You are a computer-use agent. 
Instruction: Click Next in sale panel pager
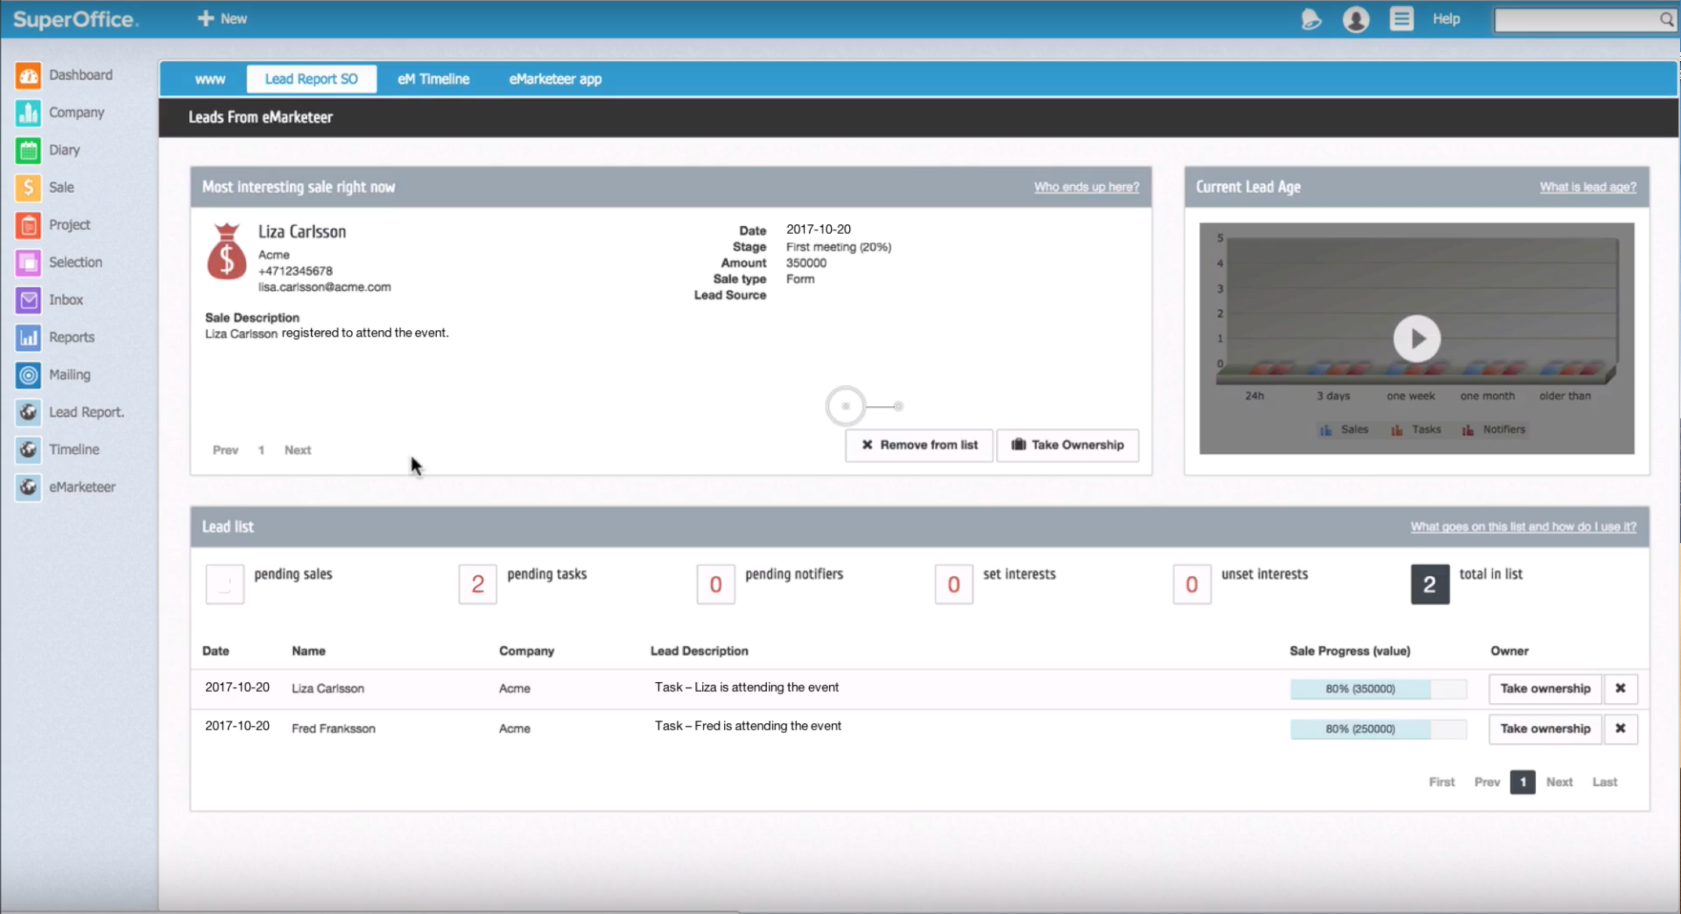click(x=298, y=450)
